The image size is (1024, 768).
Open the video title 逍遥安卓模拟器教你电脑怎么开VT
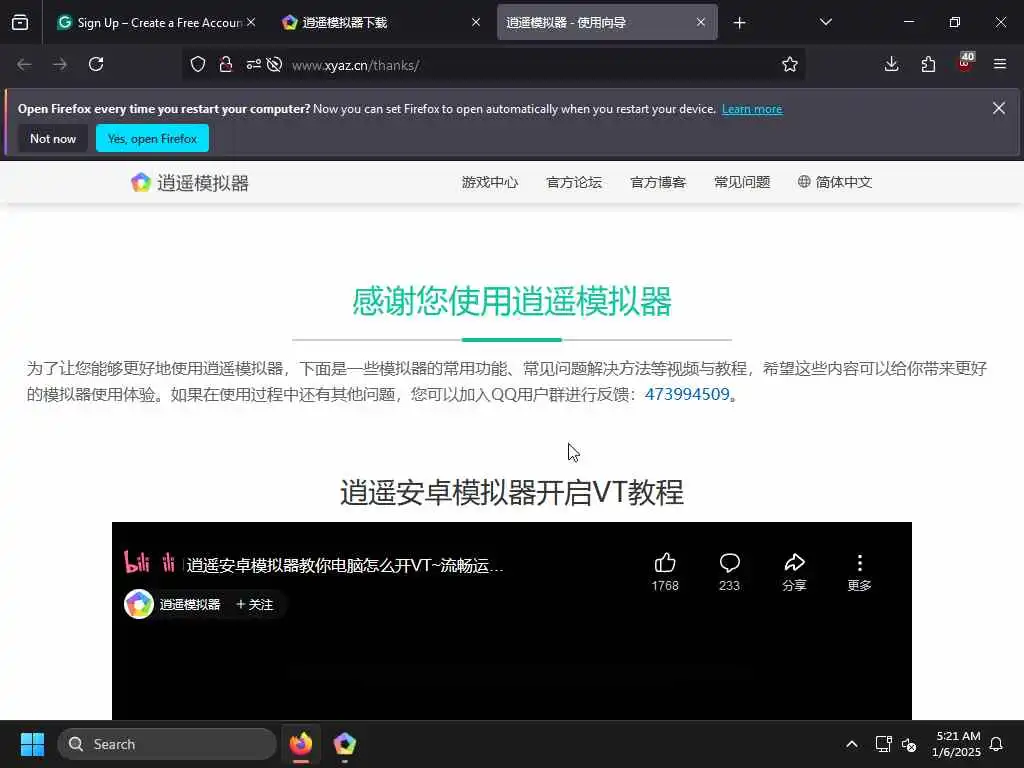tap(345, 566)
